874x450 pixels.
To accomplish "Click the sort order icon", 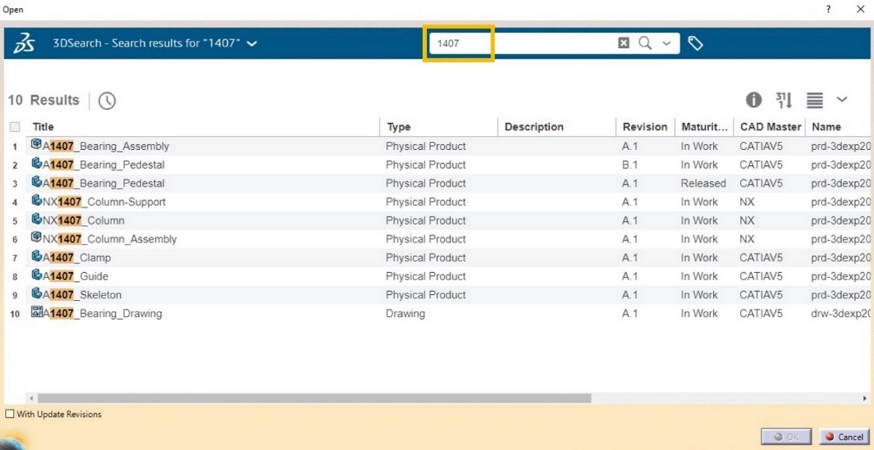I will tap(784, 100).
